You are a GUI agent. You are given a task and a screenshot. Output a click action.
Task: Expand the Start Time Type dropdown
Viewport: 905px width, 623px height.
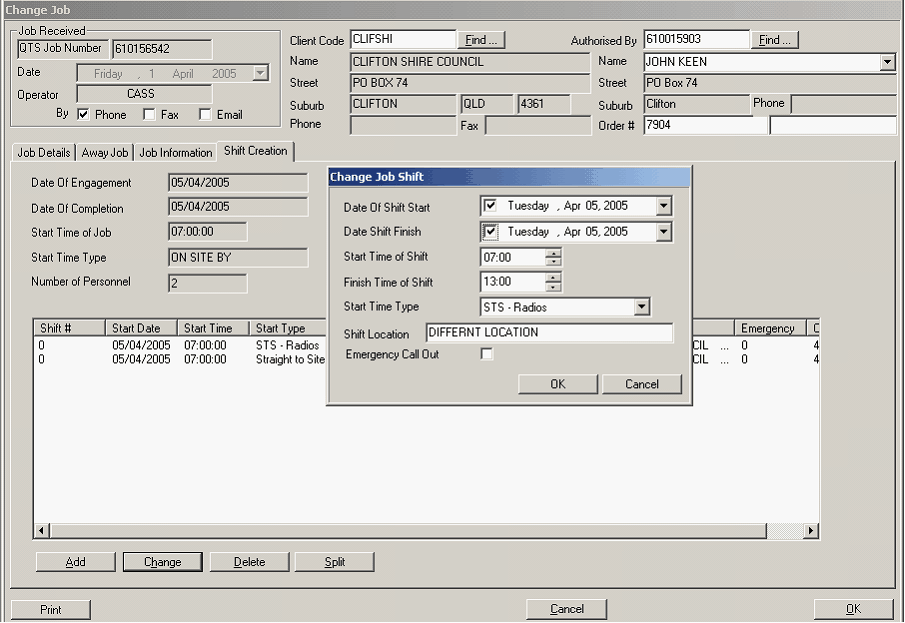click(x=642, y=307)
